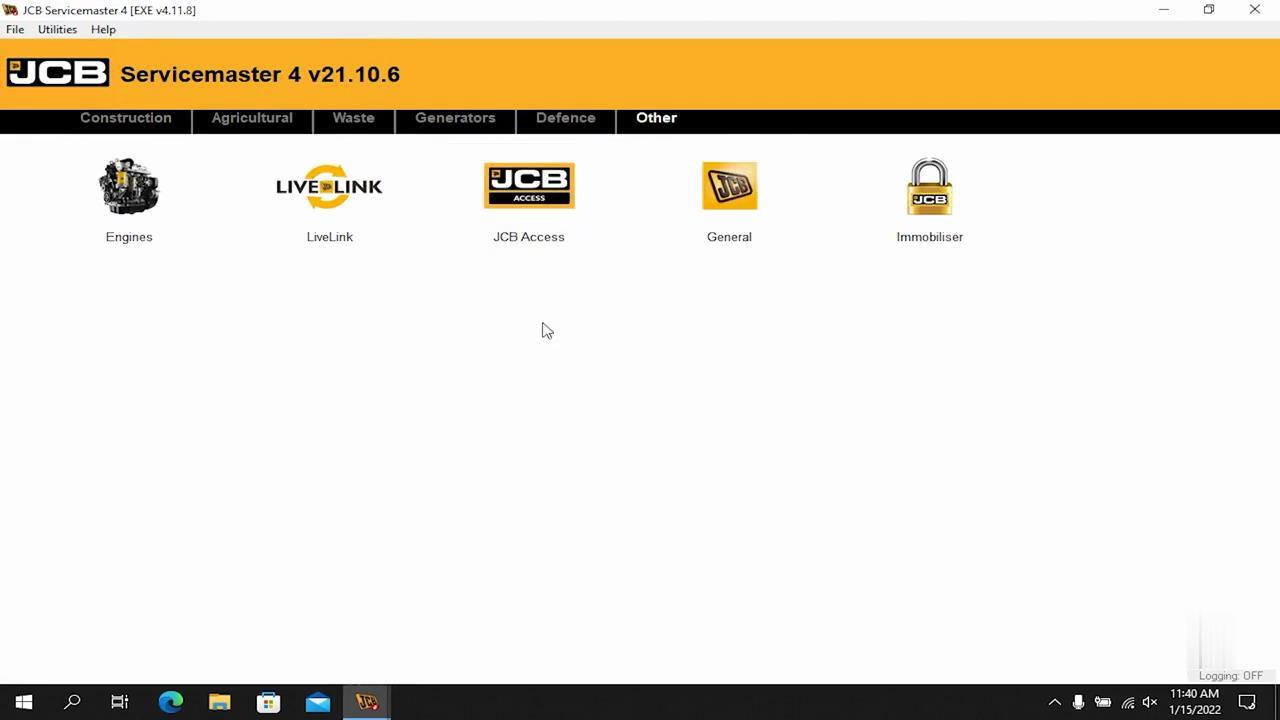This screenshot has height=720, width=1280.
Task: Click the JCB logo in header
Action: coord(58,73)
